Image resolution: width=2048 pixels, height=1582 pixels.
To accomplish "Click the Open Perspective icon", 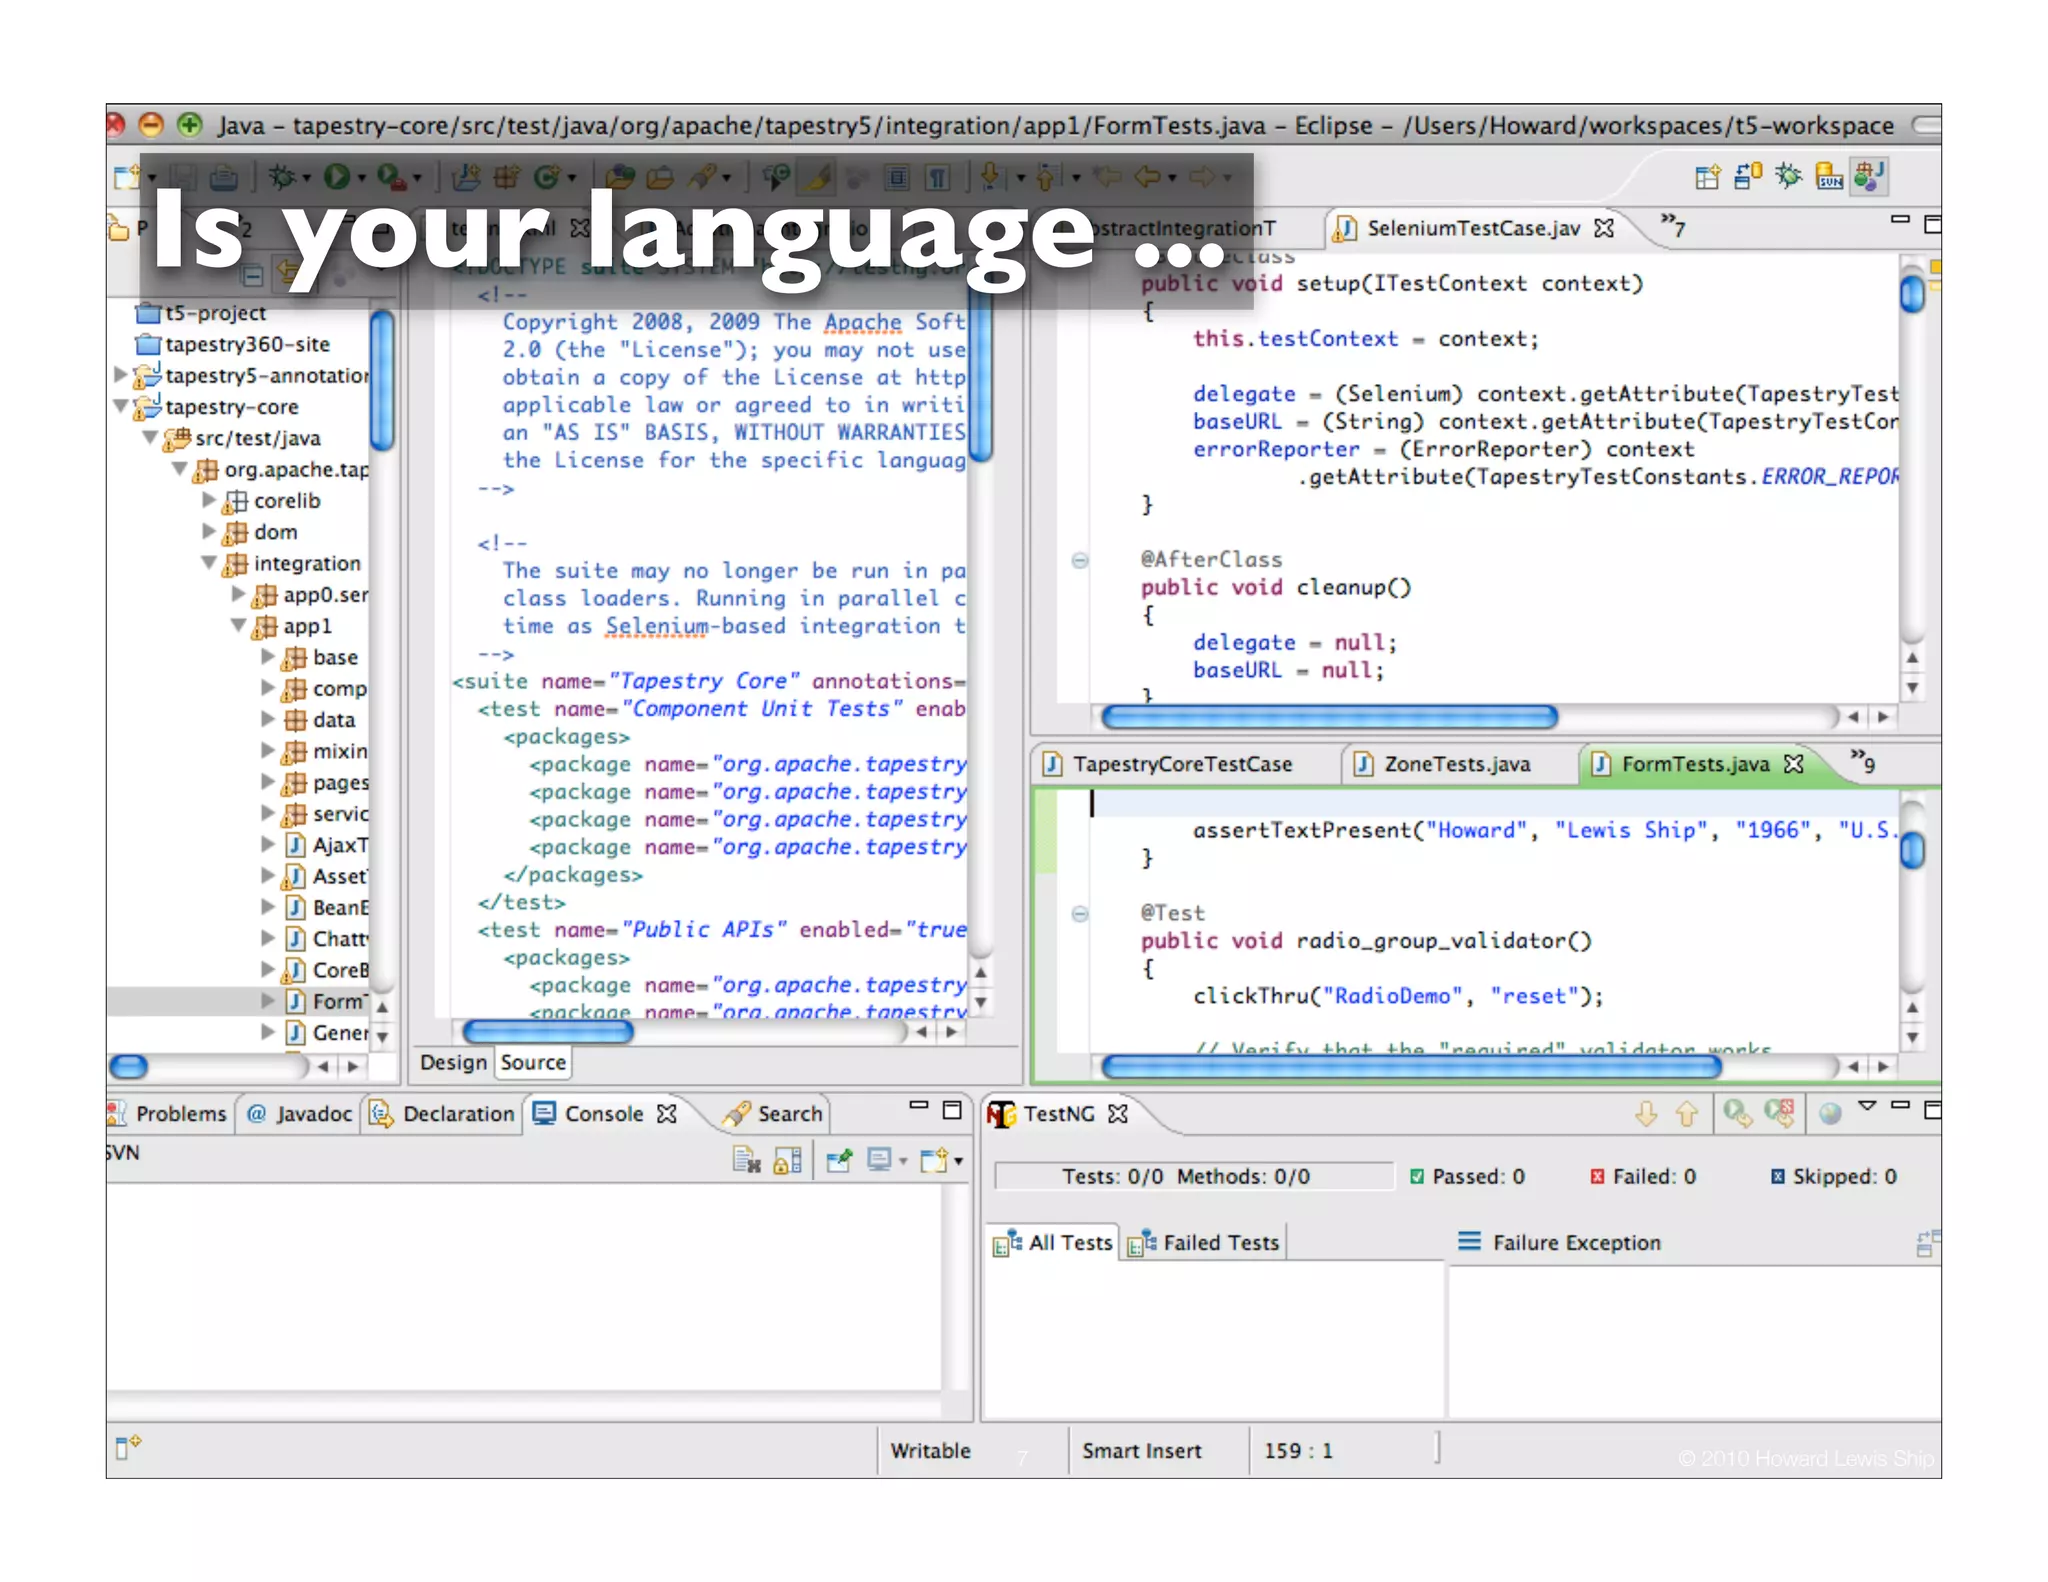I will [x=1707, y=177].
